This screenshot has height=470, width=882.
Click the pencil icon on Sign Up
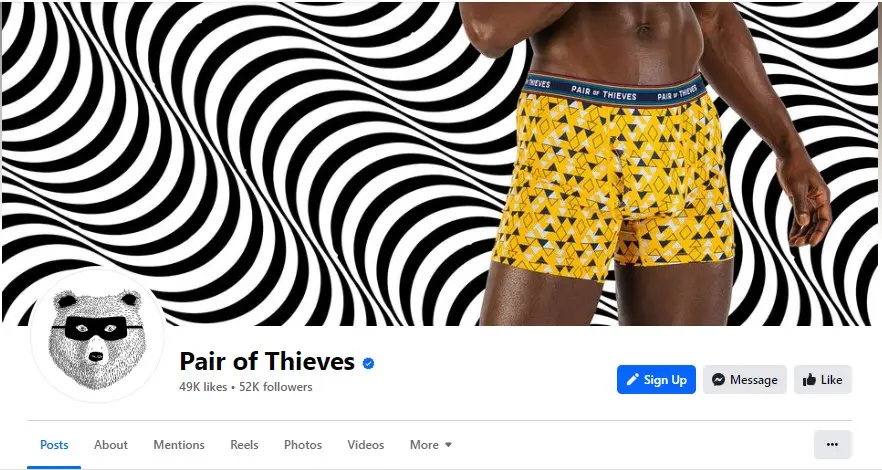(x=632, y=380)
